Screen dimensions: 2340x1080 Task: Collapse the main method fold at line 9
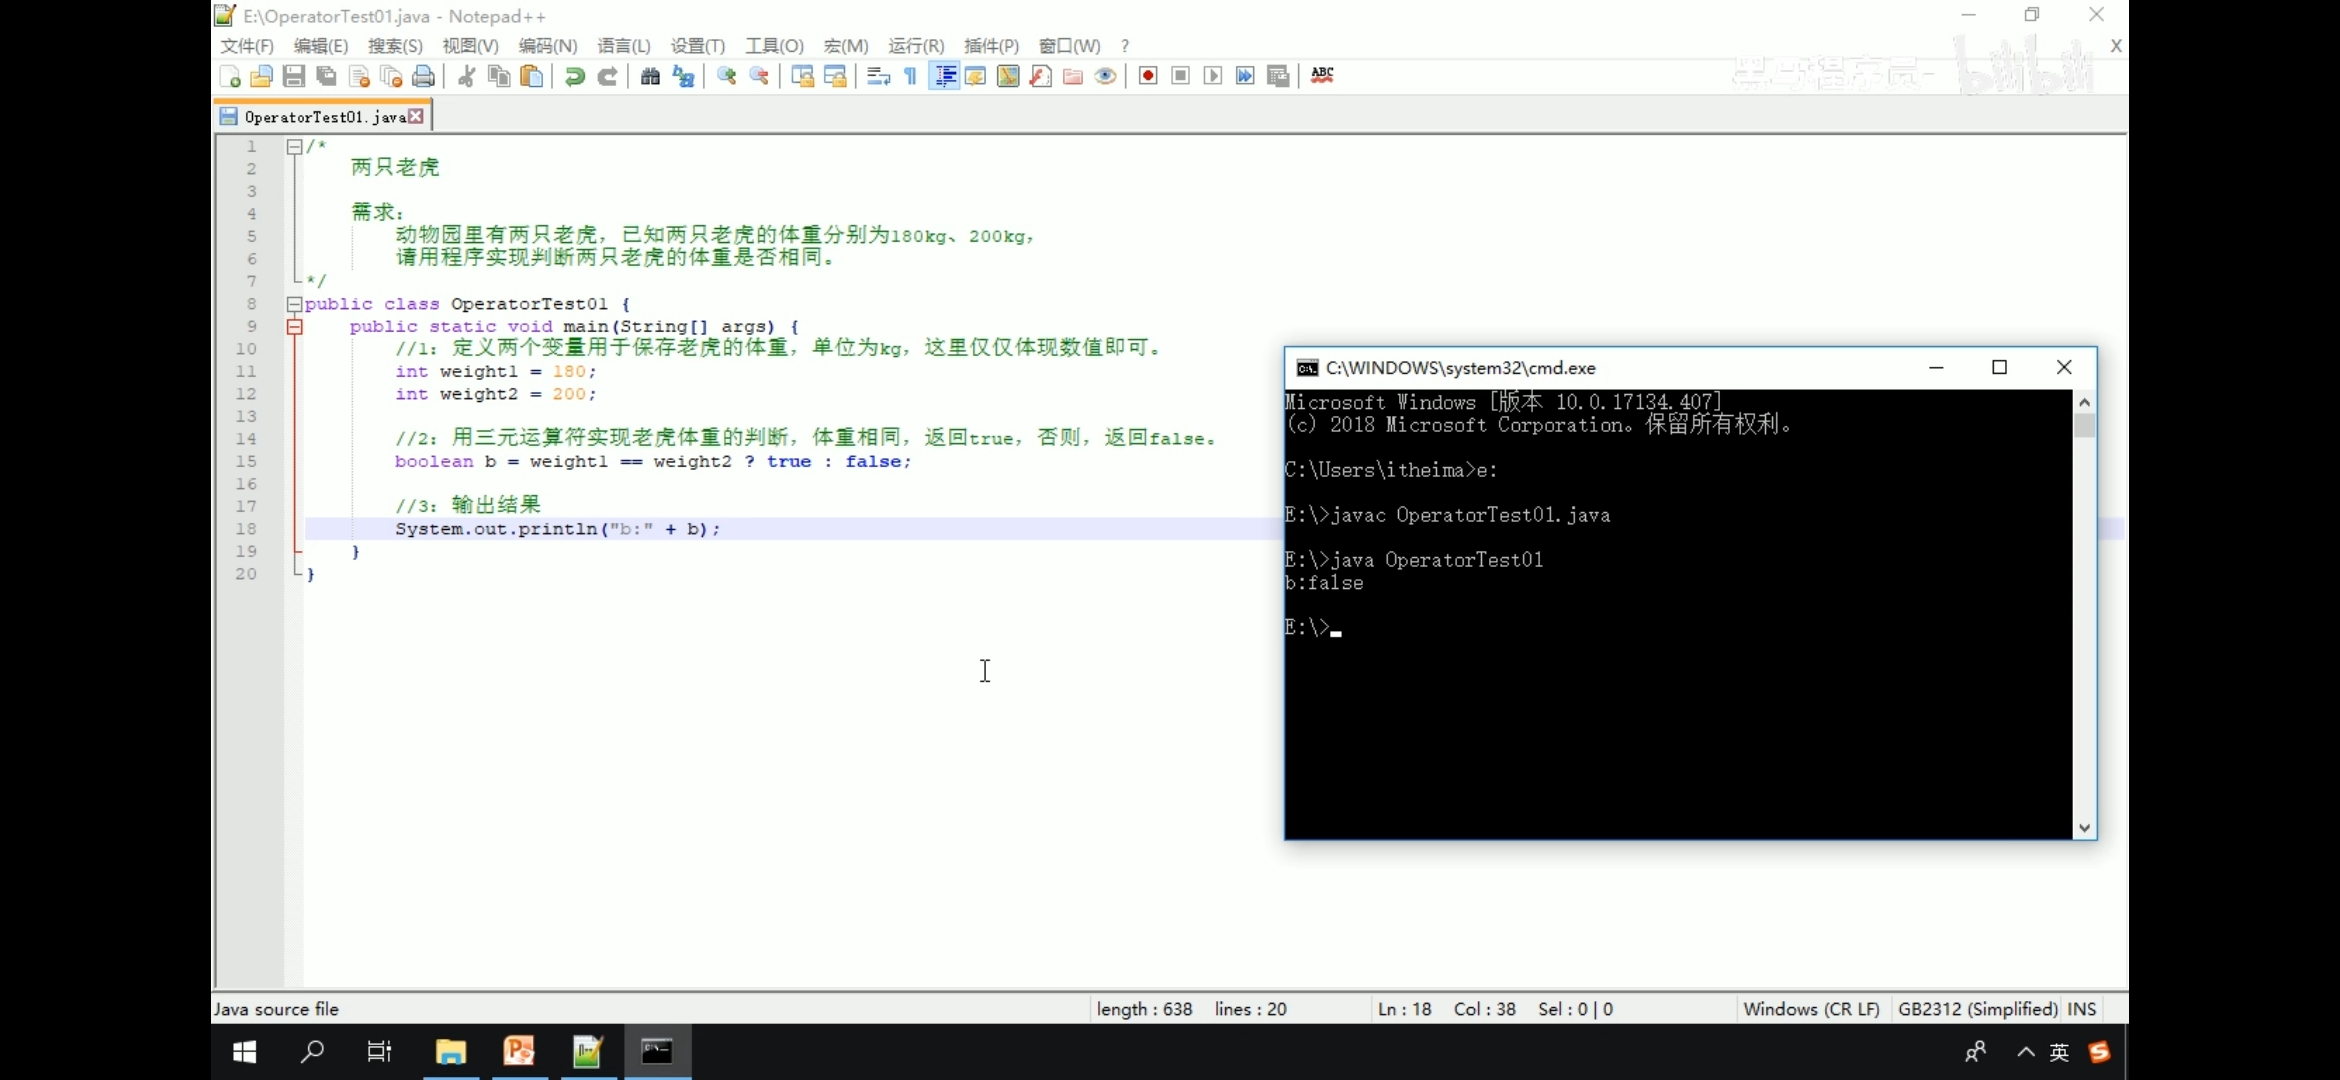coord(294,327)
